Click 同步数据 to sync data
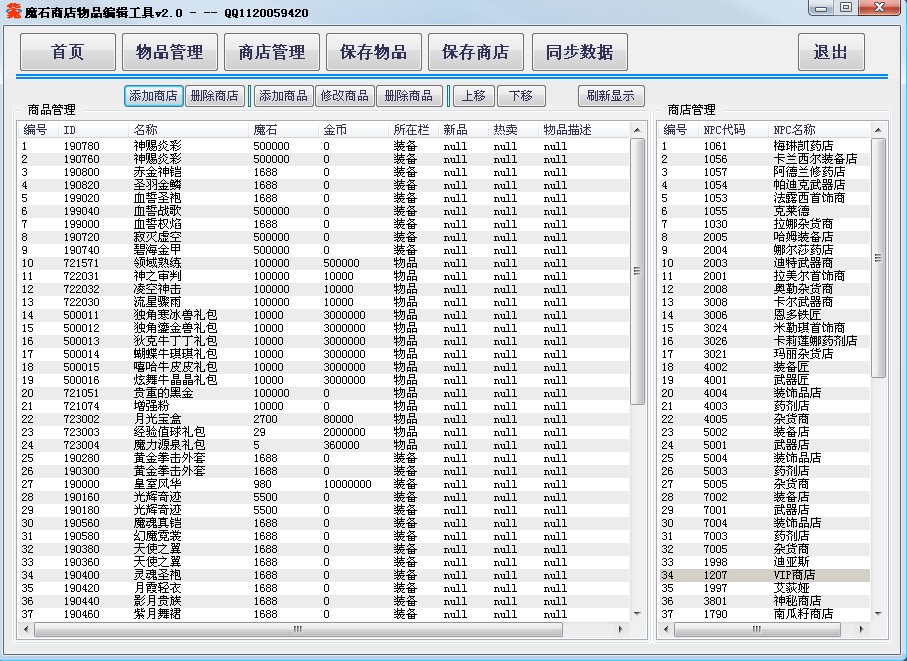 pyautogui.click(x=579, y=52)
